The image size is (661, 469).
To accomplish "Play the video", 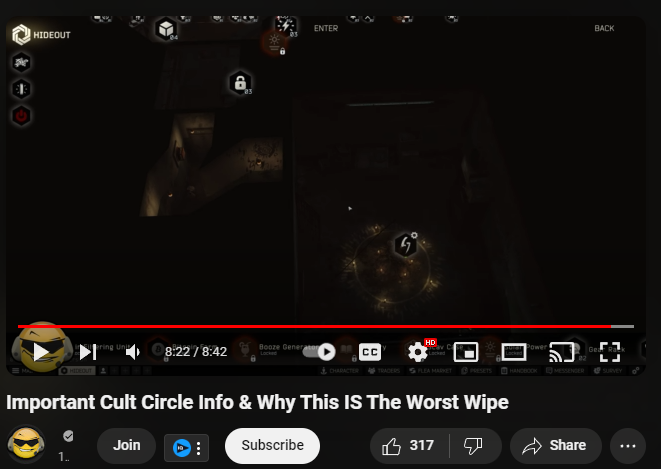I will [x=41, y=352].
